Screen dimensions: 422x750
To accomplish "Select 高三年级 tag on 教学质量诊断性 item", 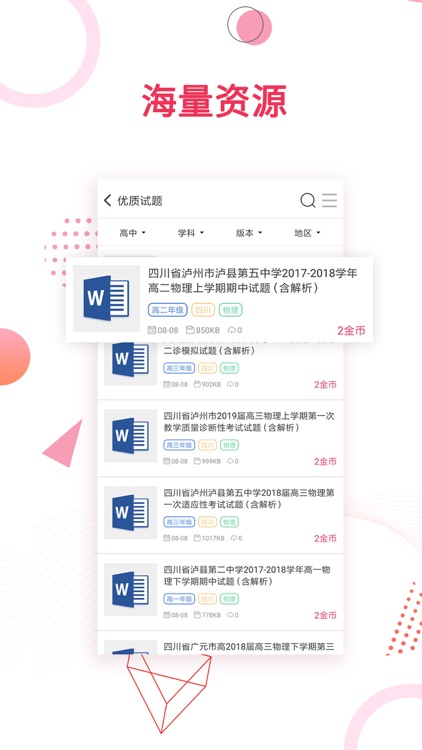I will pos(179,445).
